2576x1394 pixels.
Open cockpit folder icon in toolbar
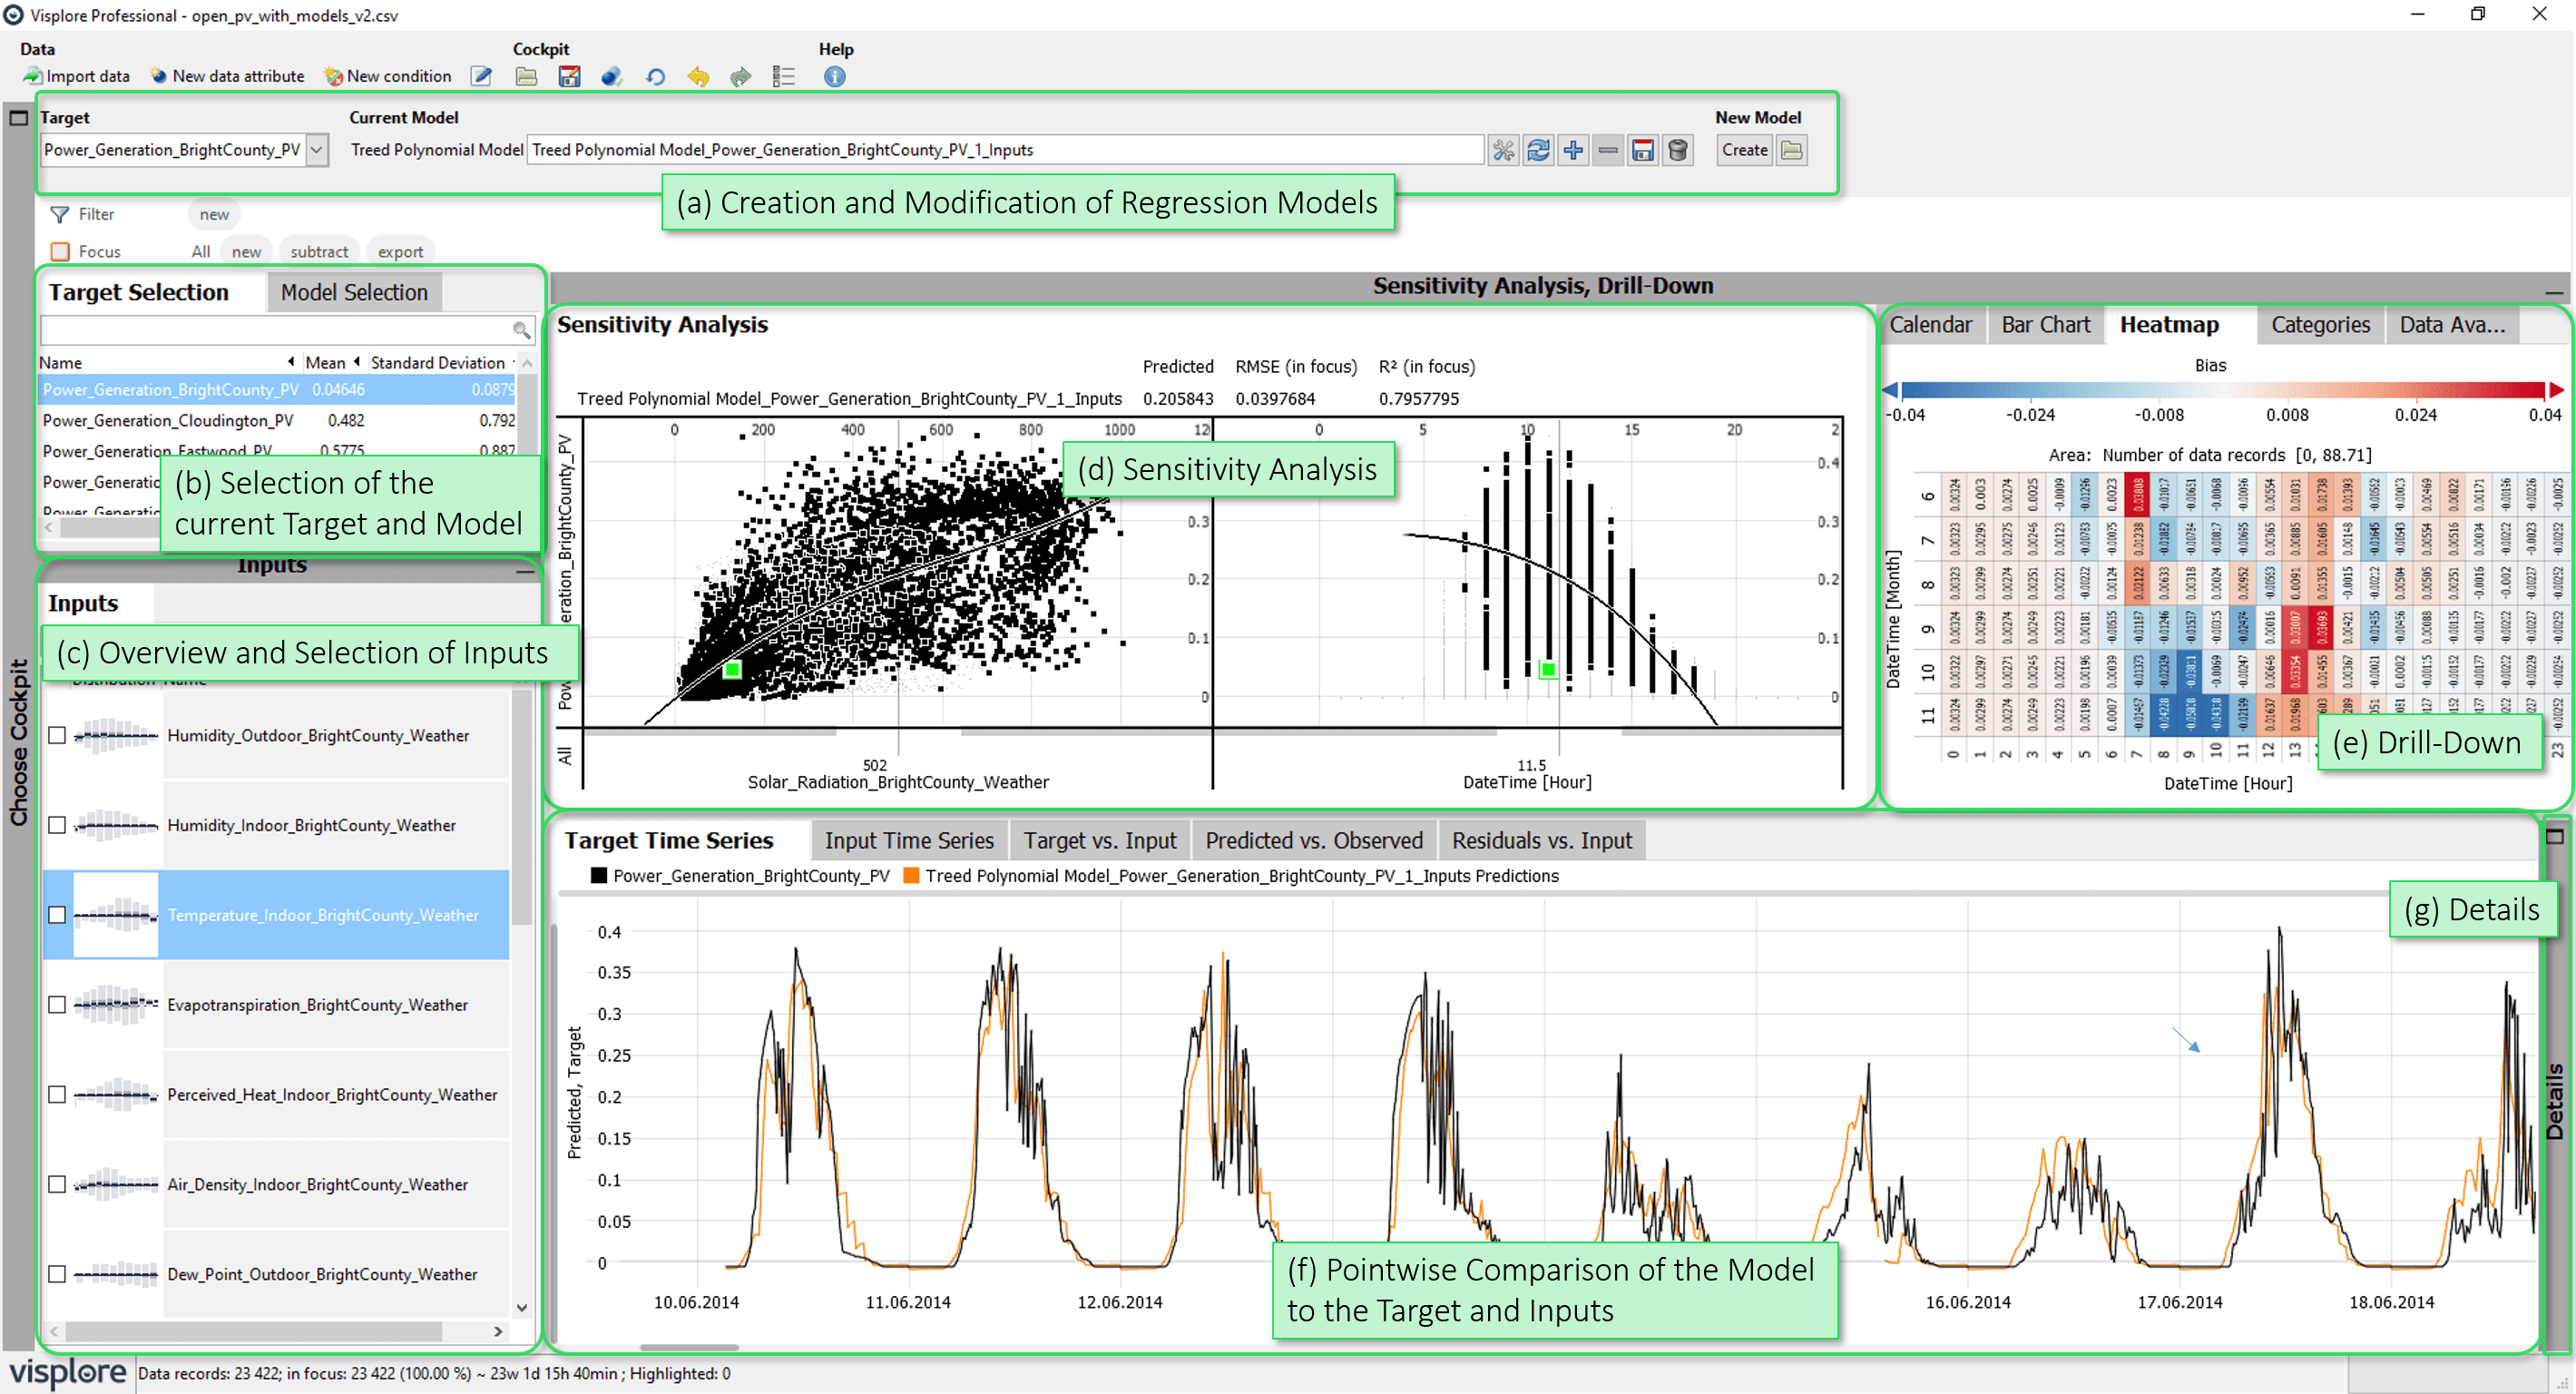coord(526,76)
